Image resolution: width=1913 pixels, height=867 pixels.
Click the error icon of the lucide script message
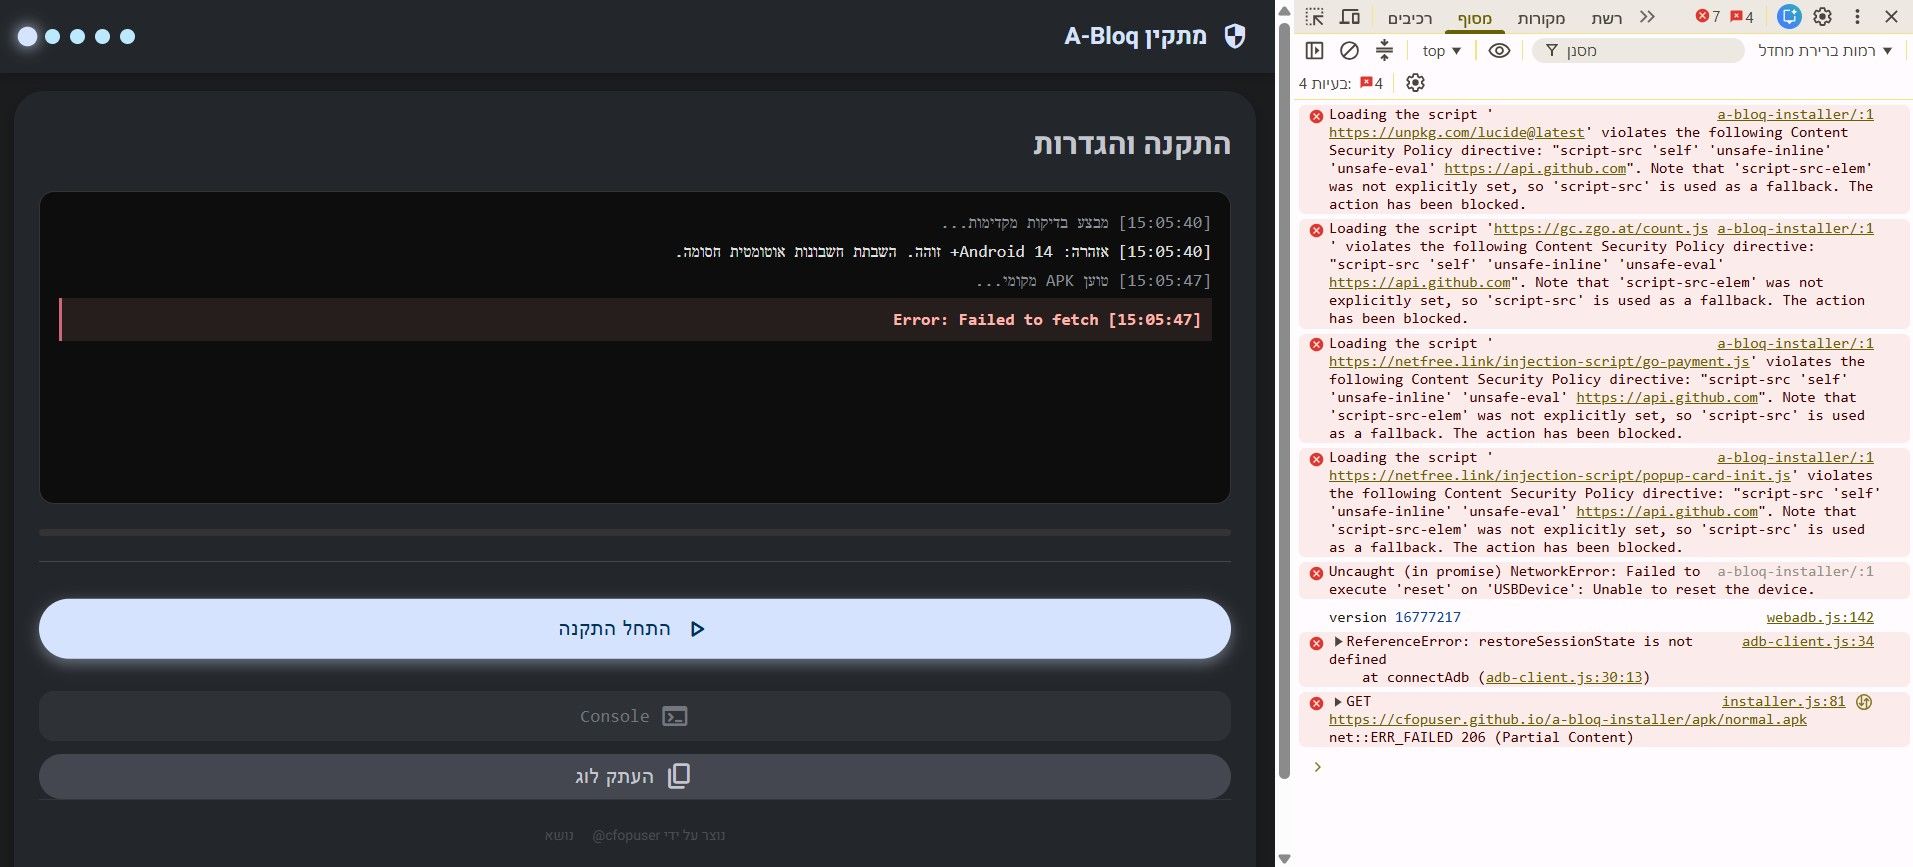click(1316, 116)
